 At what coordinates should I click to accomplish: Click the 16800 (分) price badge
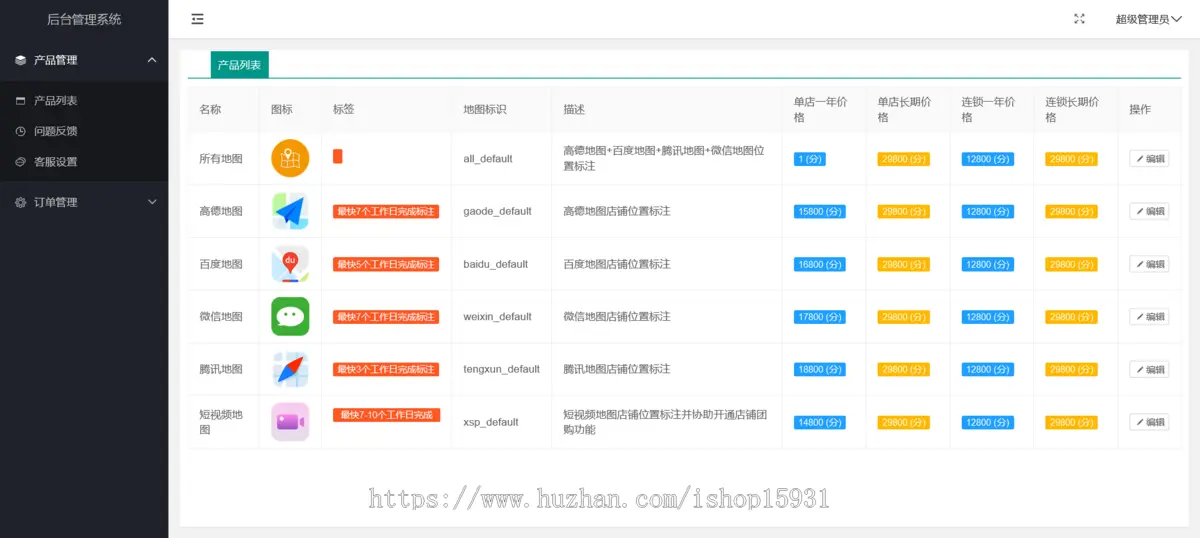pos(819,264)
